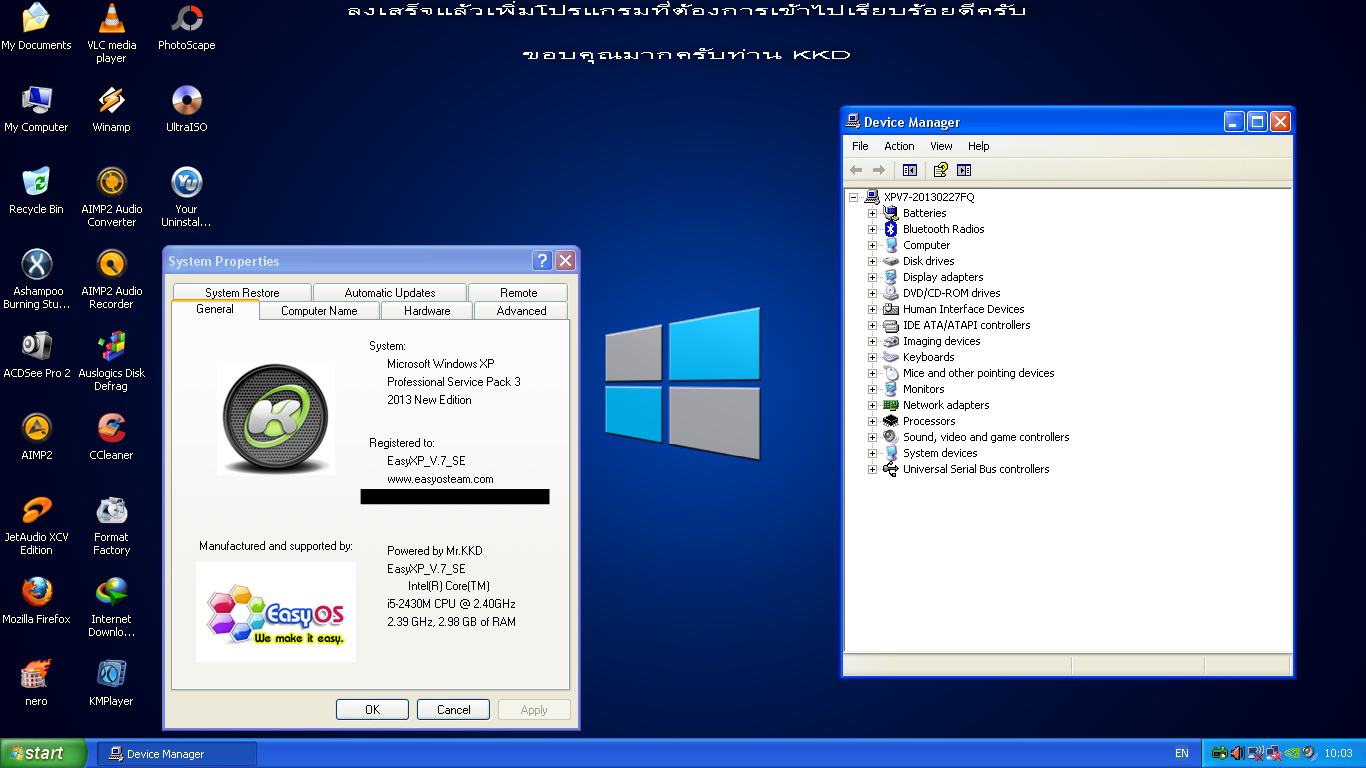Click the My Documents folder icon

[36, 27]
